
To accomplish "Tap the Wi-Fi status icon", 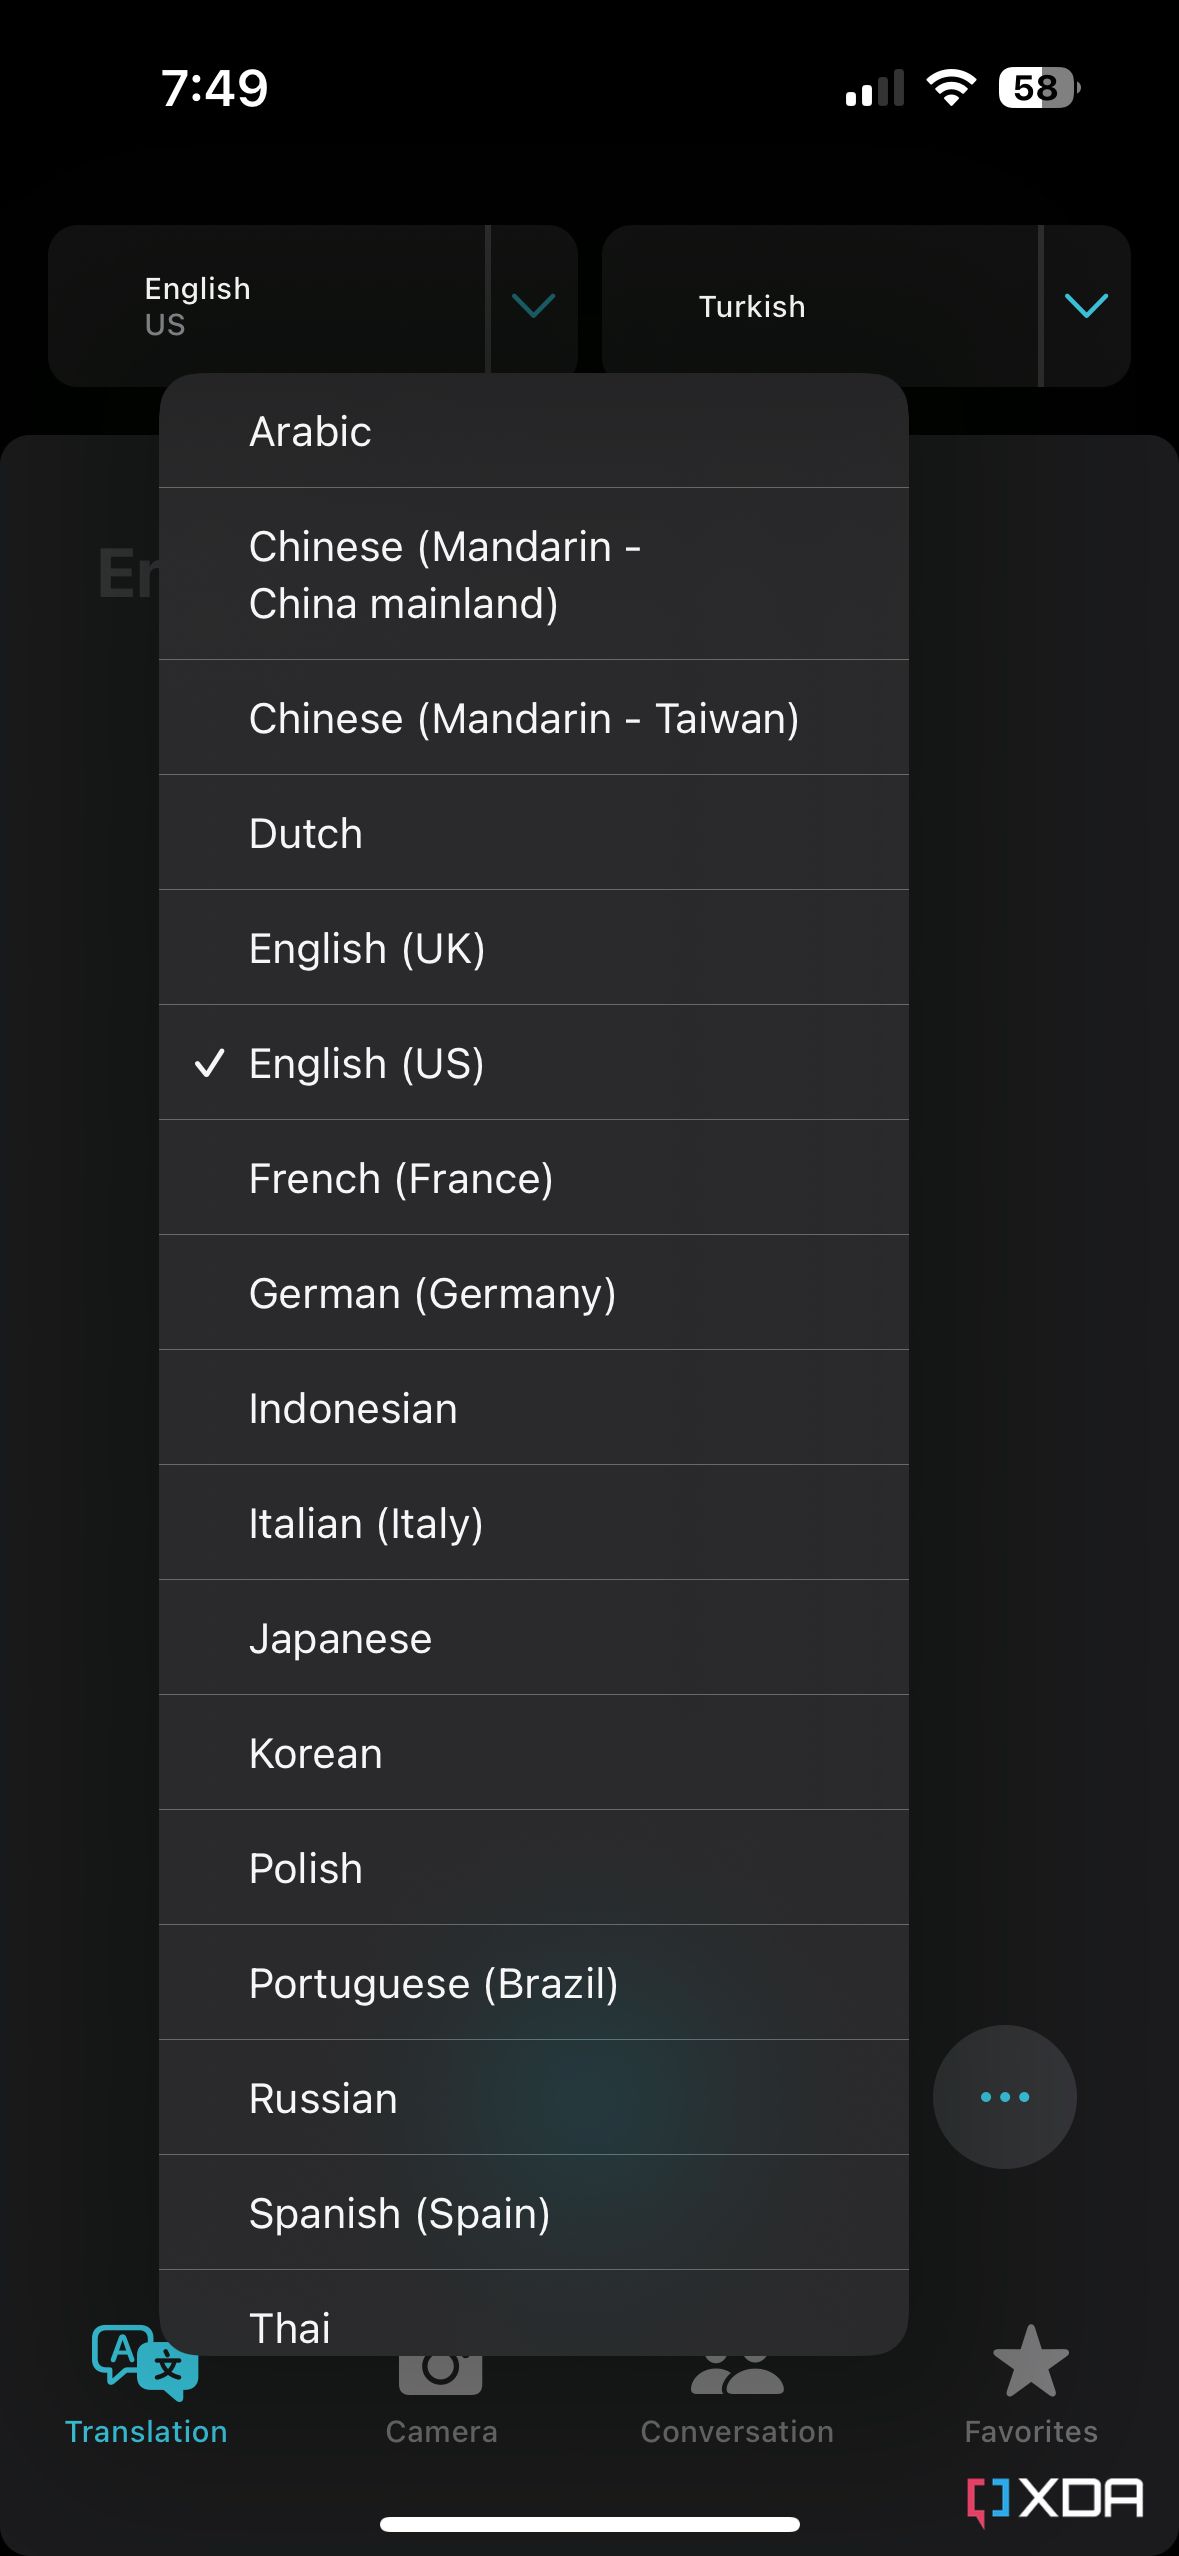I will click(x=950, y=89).
